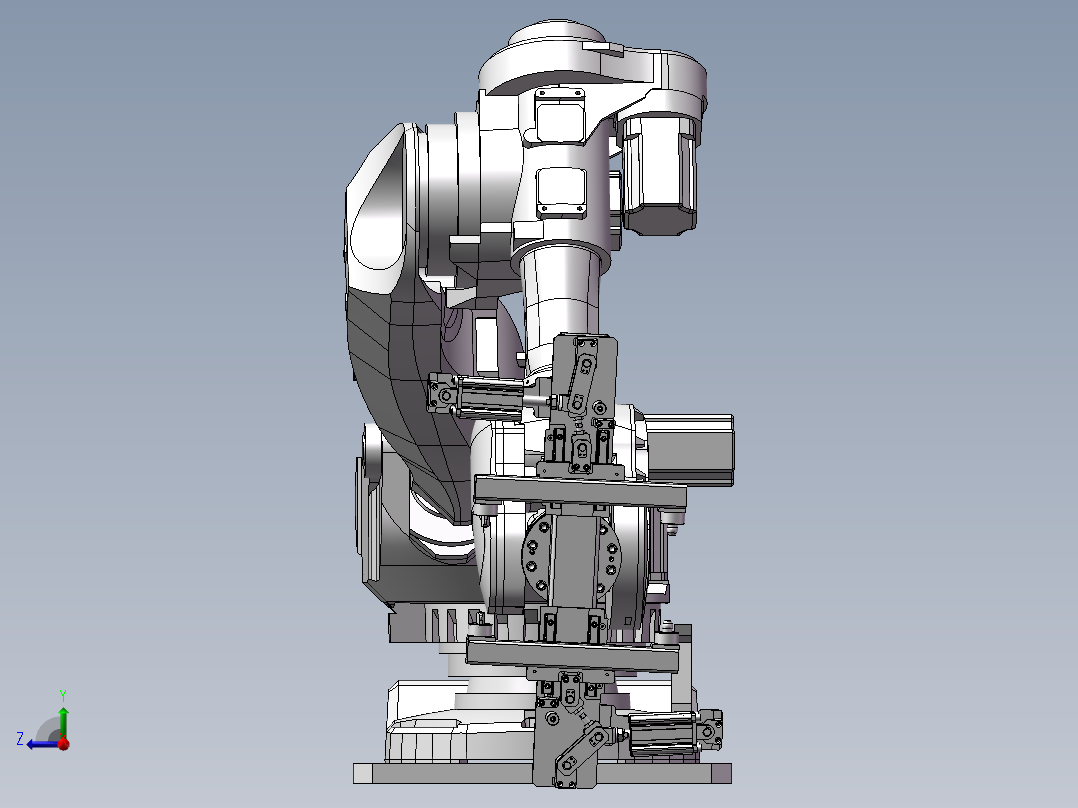
Task: Click the red origin sphere of the triad
Action: pyautogui.click(x=64, y=744)
